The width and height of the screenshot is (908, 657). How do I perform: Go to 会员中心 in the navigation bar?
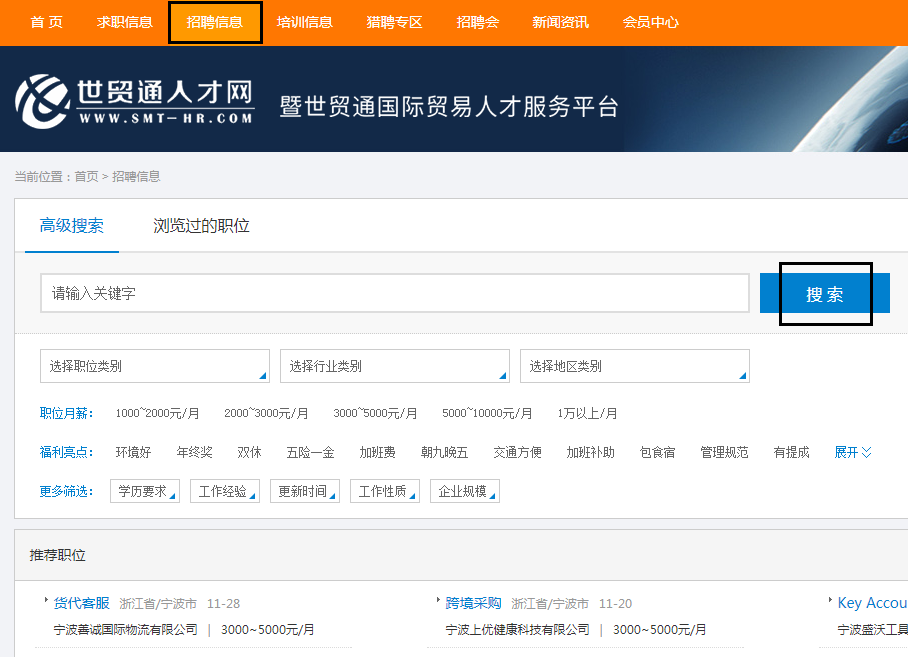click(x=650, y=22)
